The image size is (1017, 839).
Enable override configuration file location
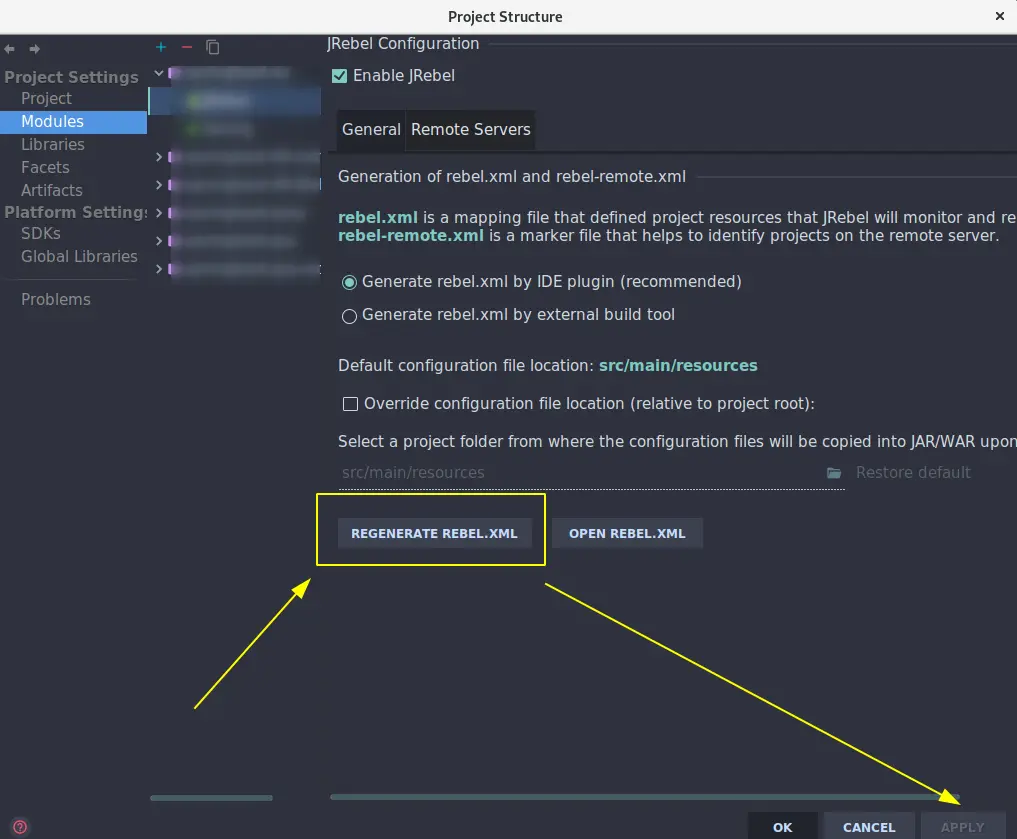tap(350, 404)
